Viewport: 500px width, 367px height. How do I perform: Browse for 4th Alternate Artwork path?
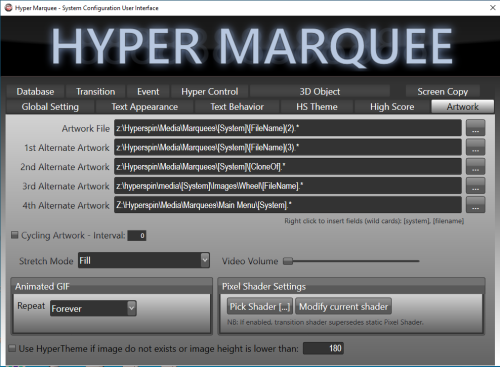[475, 205]
